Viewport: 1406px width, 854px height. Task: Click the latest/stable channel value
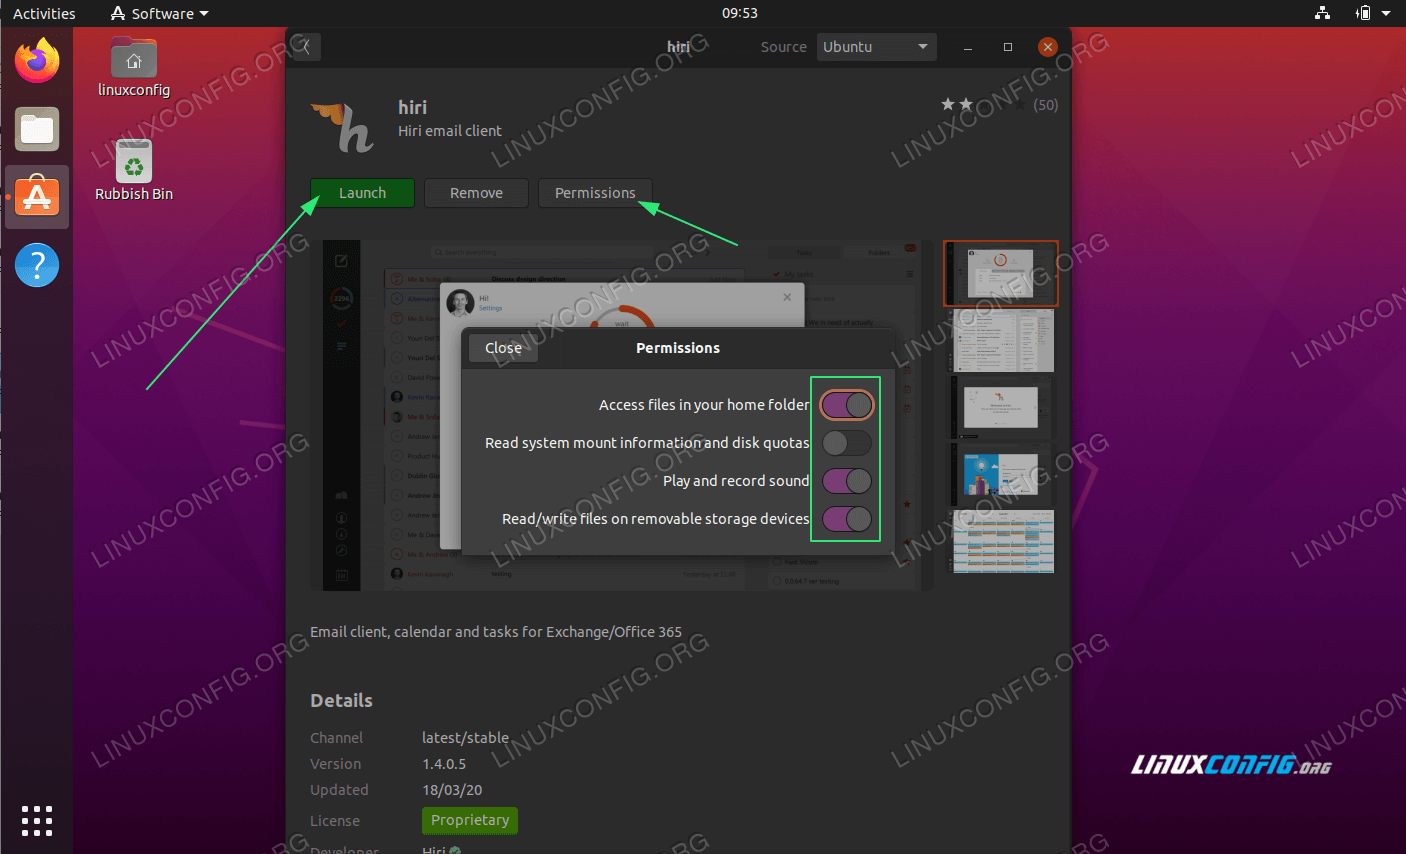[465, 738]
